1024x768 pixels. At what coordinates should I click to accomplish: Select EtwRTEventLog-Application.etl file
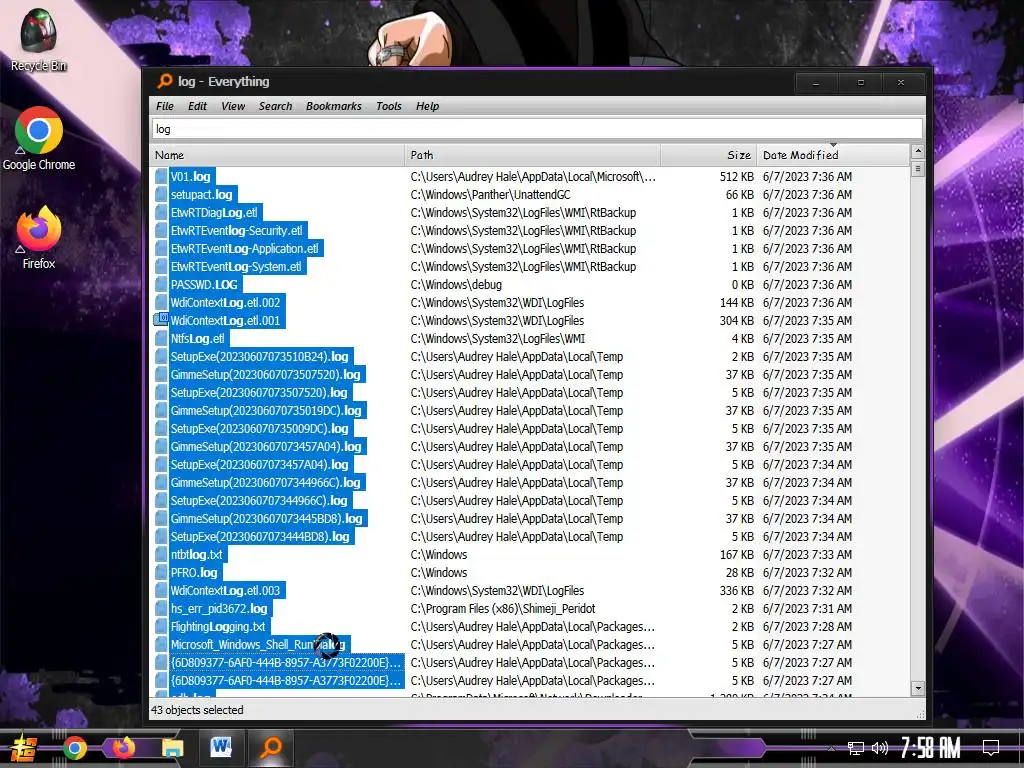pyautogui.click(x=246, y=249)
